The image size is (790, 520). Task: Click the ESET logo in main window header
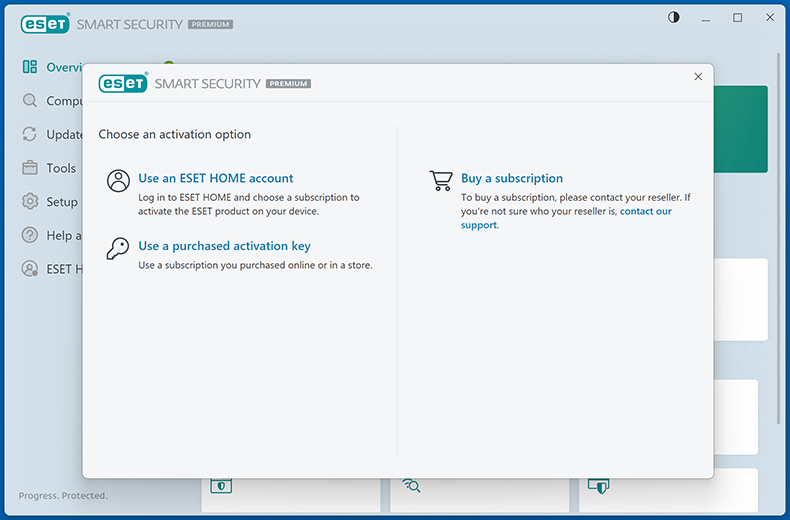(45, 24)
